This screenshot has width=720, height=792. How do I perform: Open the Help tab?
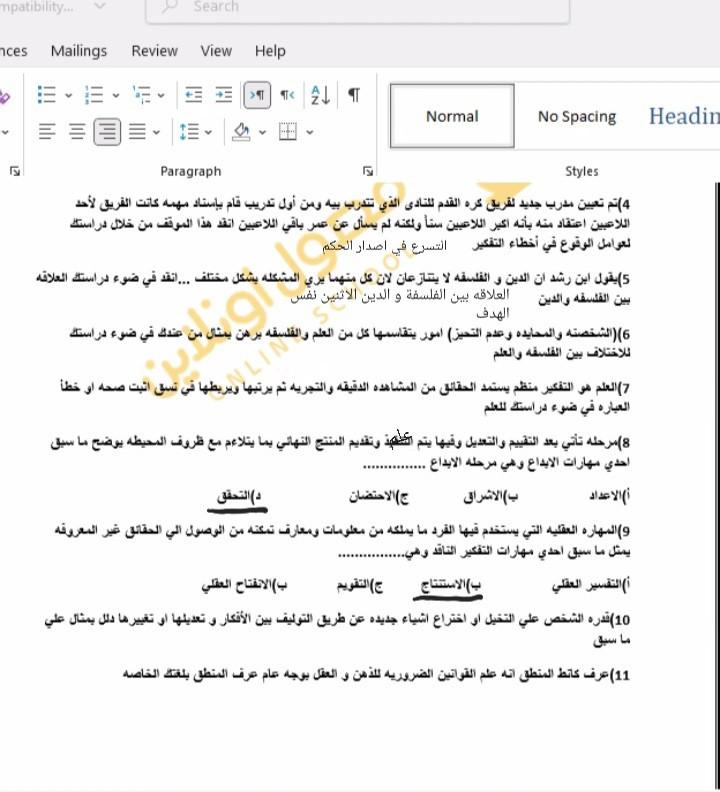tap(270, 51)
